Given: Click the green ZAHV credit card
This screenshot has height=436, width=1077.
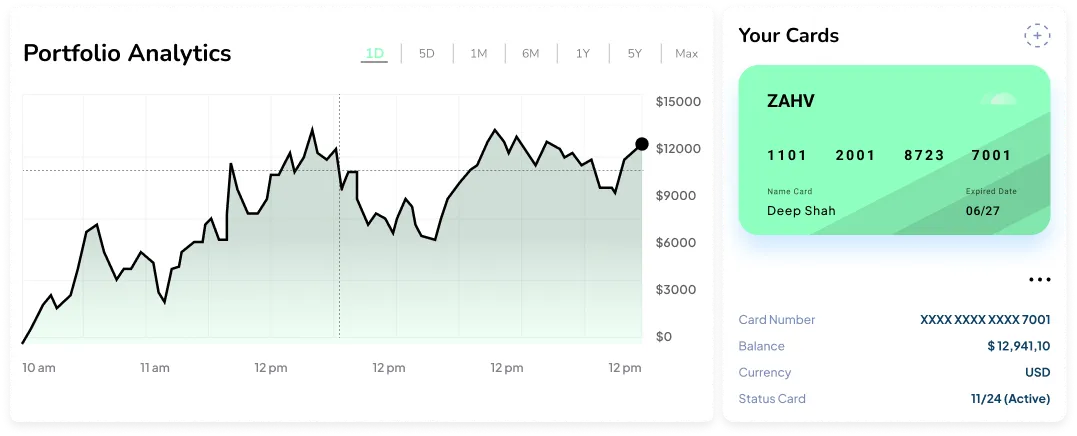Looking at the screenshot, I should coord(894,150).
